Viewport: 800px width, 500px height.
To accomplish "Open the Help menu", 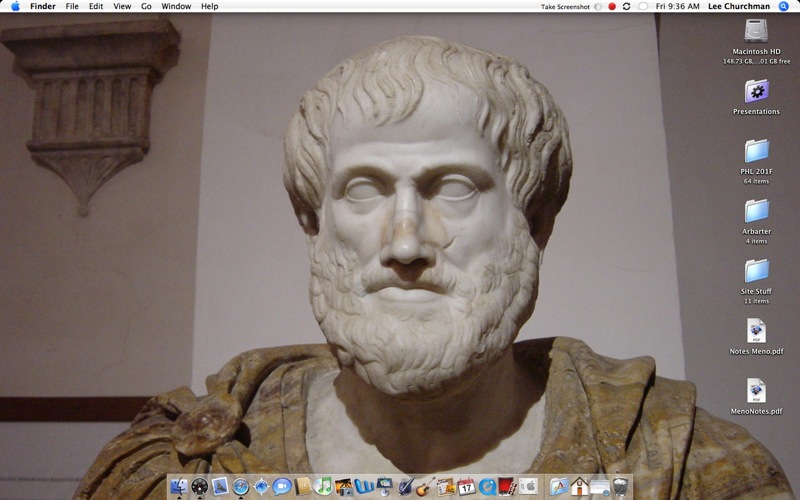I will [209, 6].
